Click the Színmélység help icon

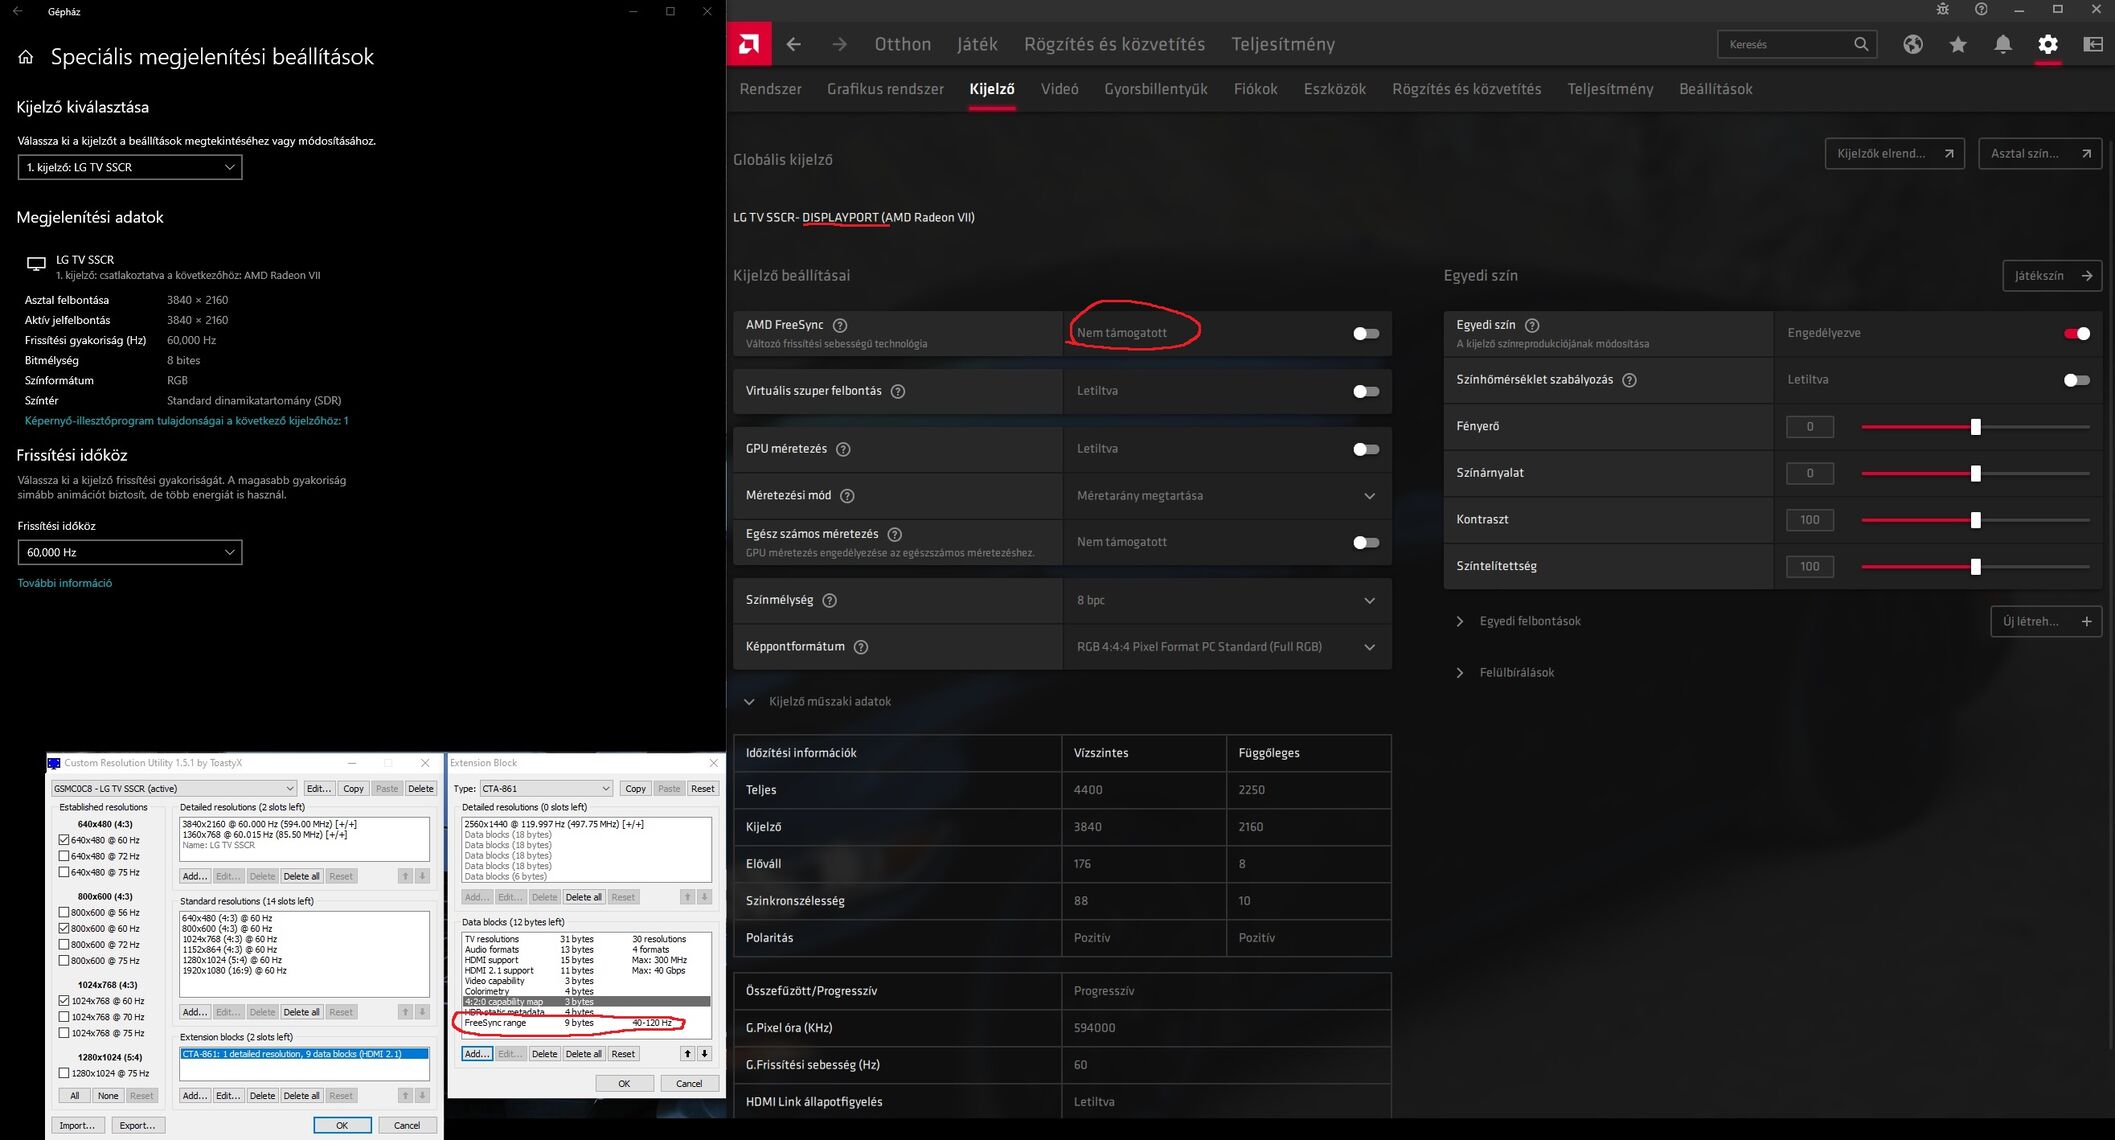coord(829,600)
